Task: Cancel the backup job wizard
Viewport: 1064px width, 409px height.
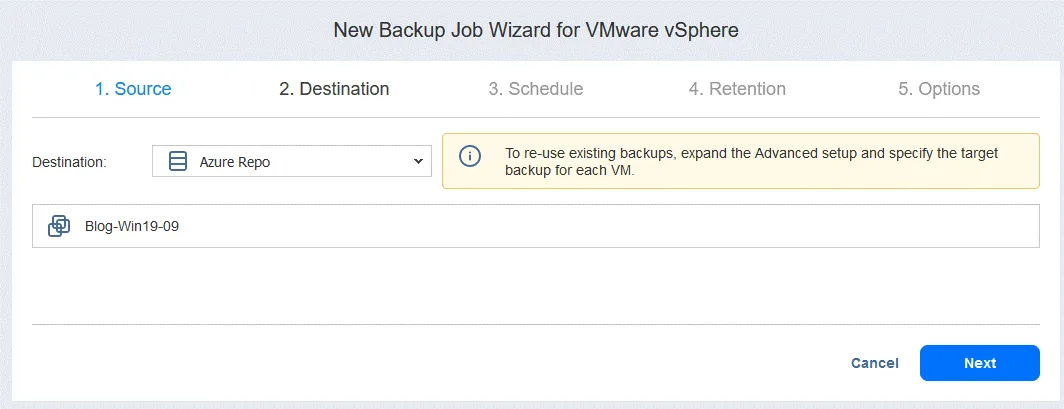Action: [875, 363]
